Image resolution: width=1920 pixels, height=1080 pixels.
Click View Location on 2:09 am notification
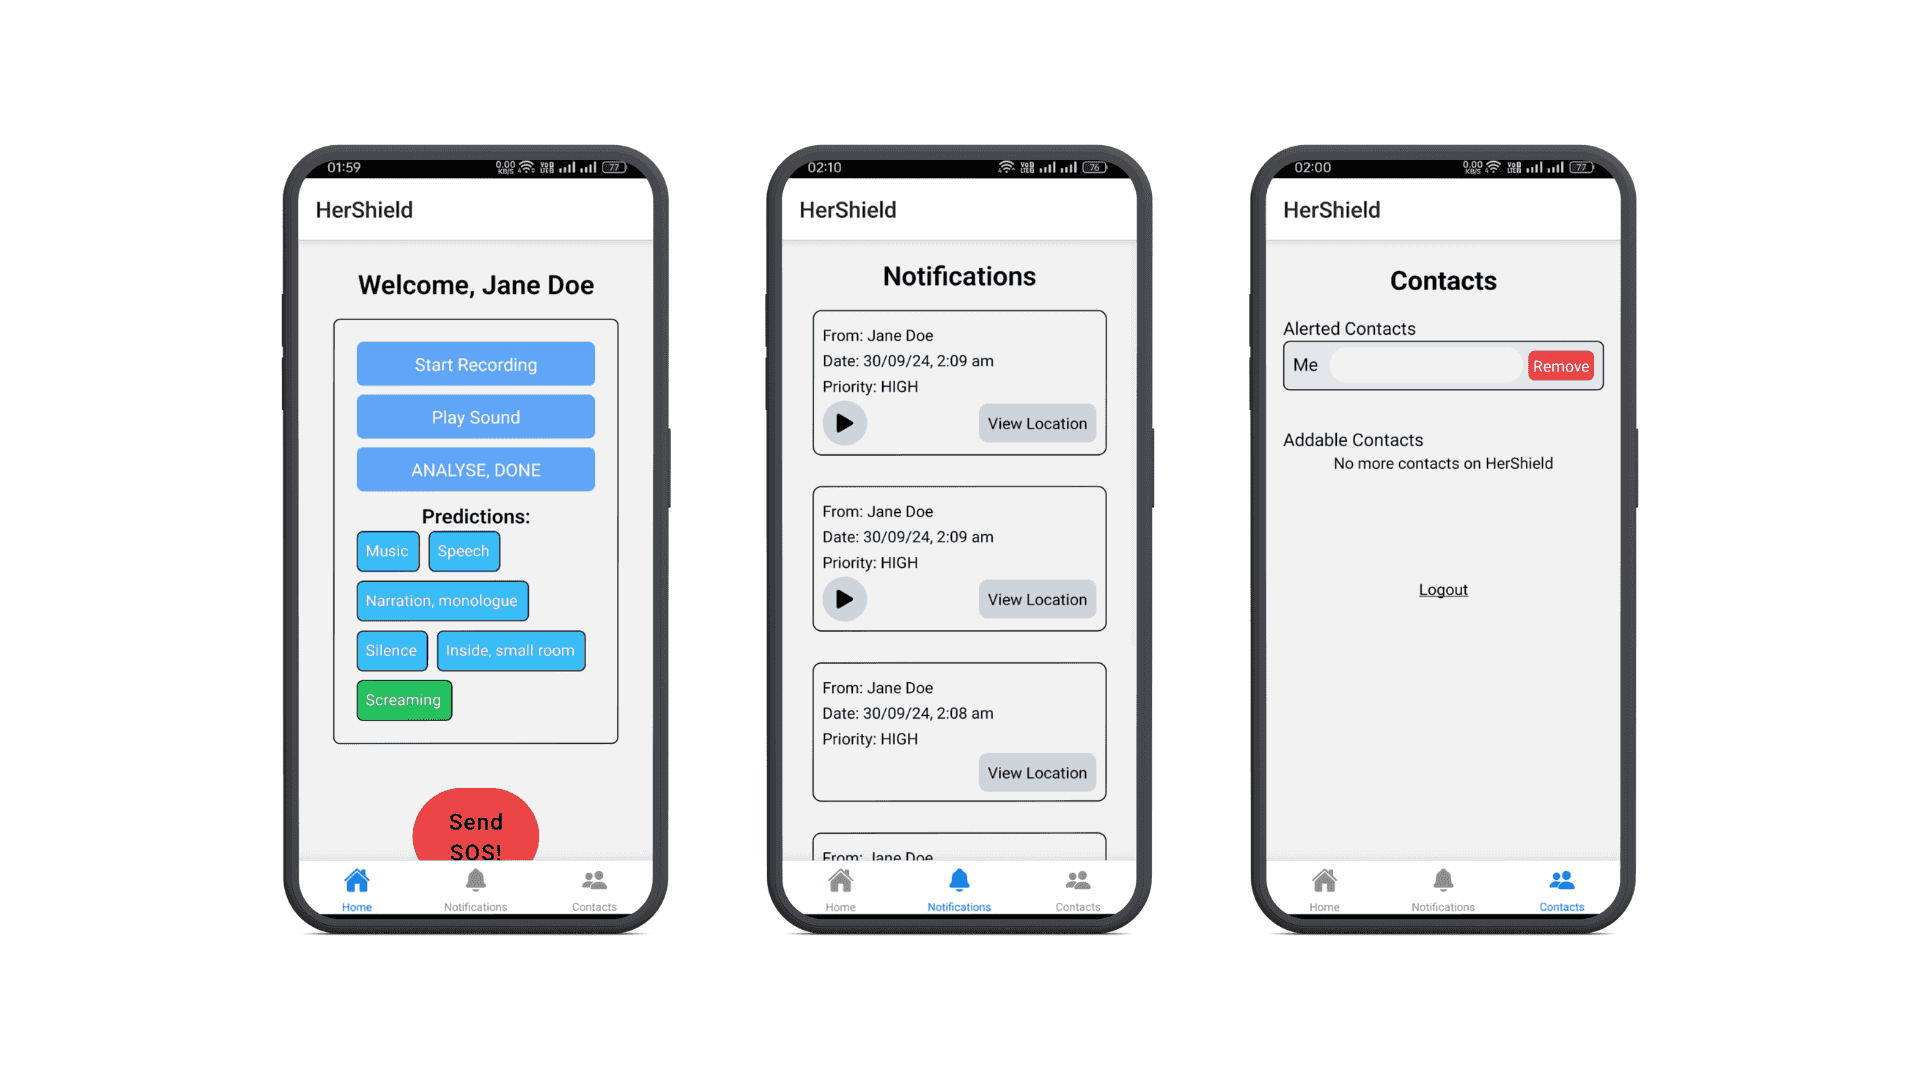coord(1036,422)
